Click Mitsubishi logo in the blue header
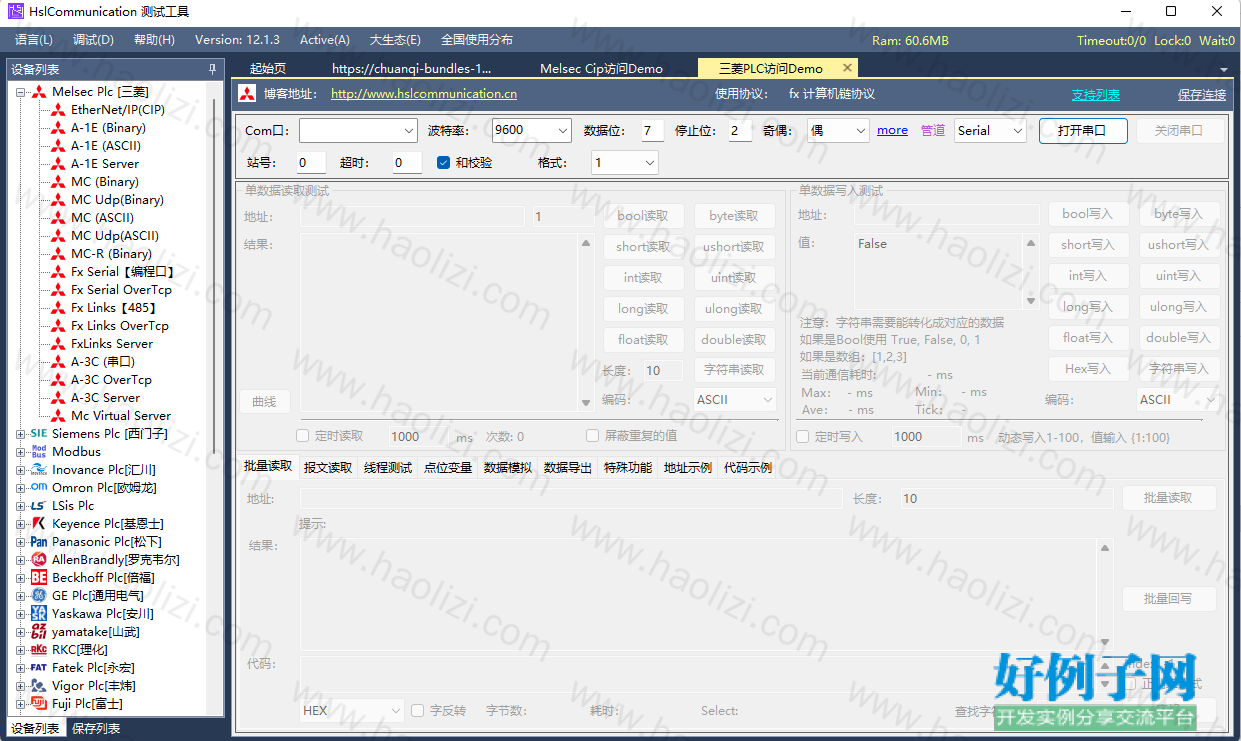1241x741 pixels. point(248,94)
